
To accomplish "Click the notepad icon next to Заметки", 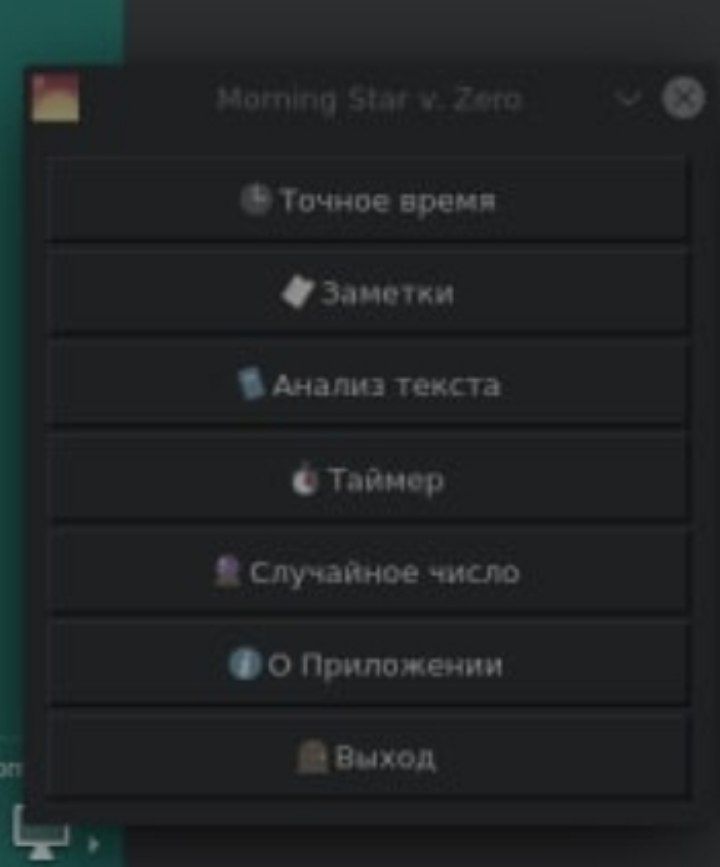I will (297, 293).
